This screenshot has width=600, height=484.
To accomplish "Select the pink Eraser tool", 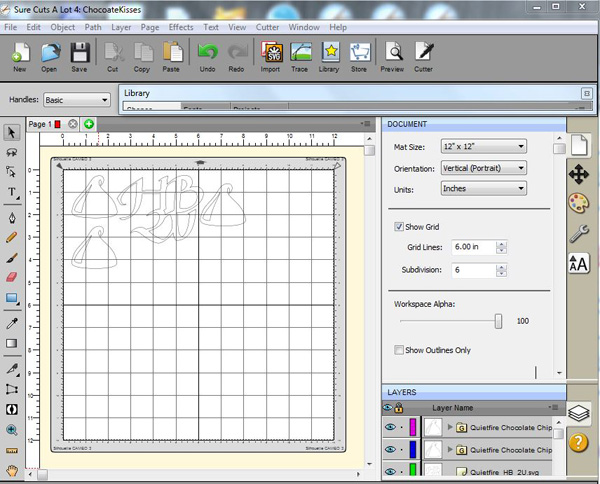I will [12, 277].
